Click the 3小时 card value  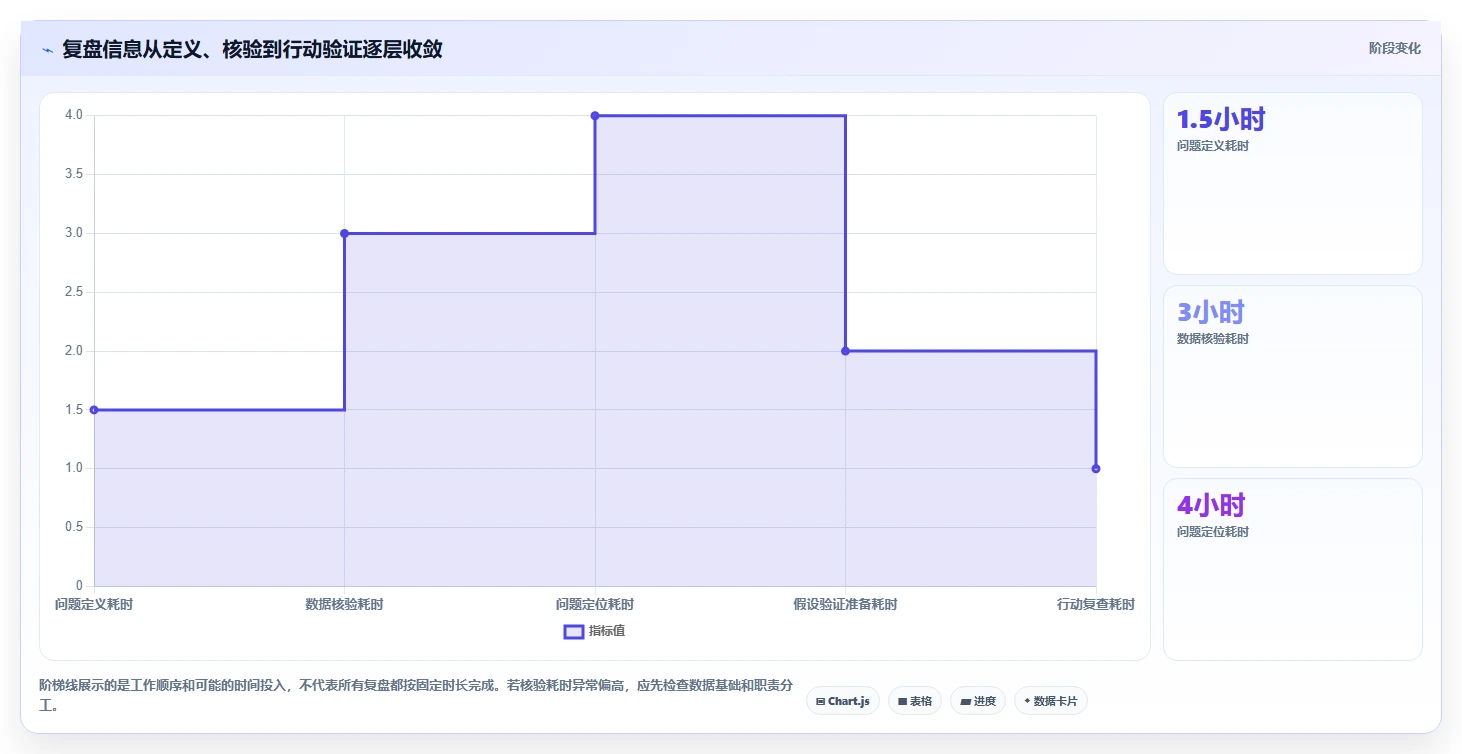tap(1210, 313)
